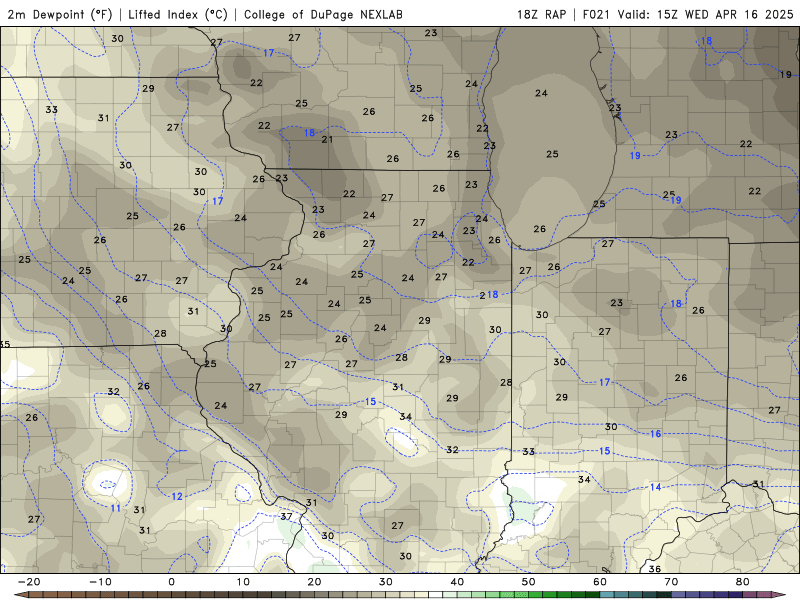Click the -10 label on the color scale
The image size is (800, 600).
click(100, 582)
